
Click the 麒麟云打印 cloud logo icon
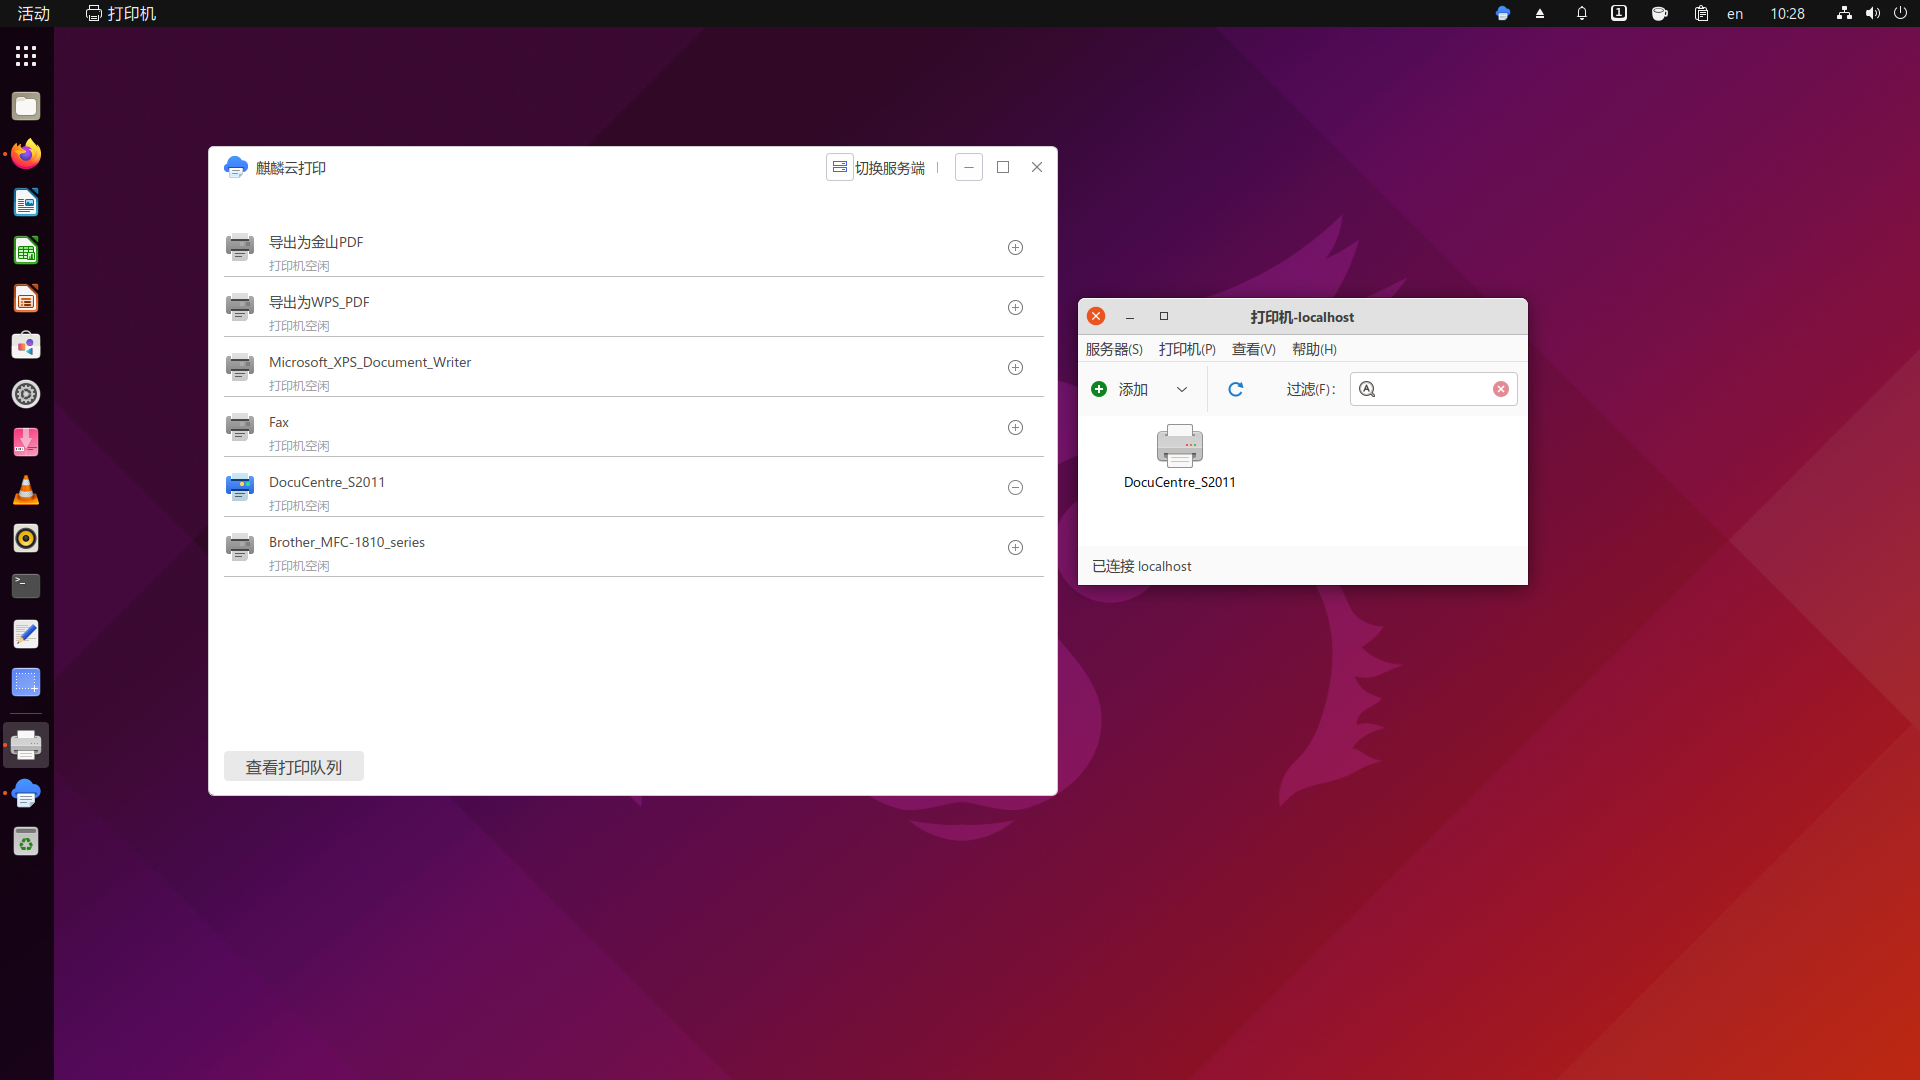236,167
